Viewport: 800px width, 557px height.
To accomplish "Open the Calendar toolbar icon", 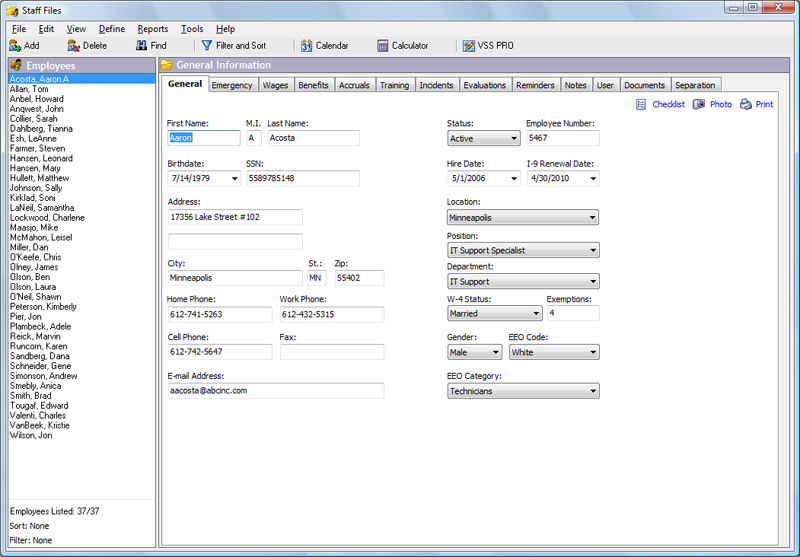I will (307, 46).
